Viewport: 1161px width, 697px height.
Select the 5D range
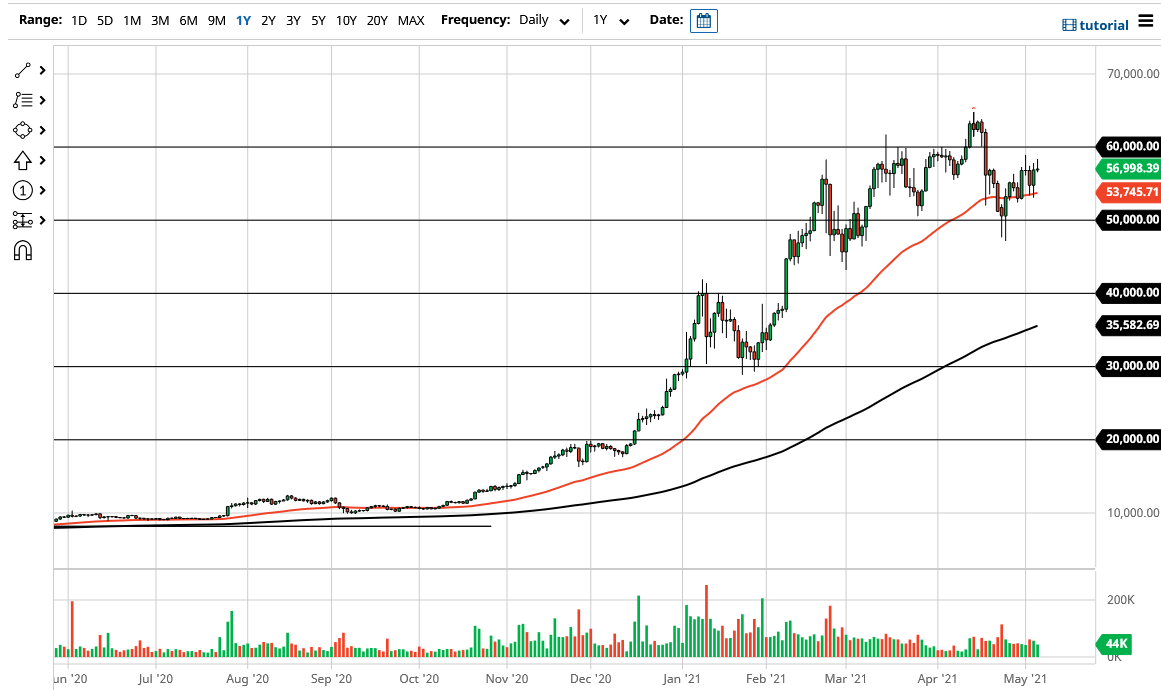coord(104,20)
